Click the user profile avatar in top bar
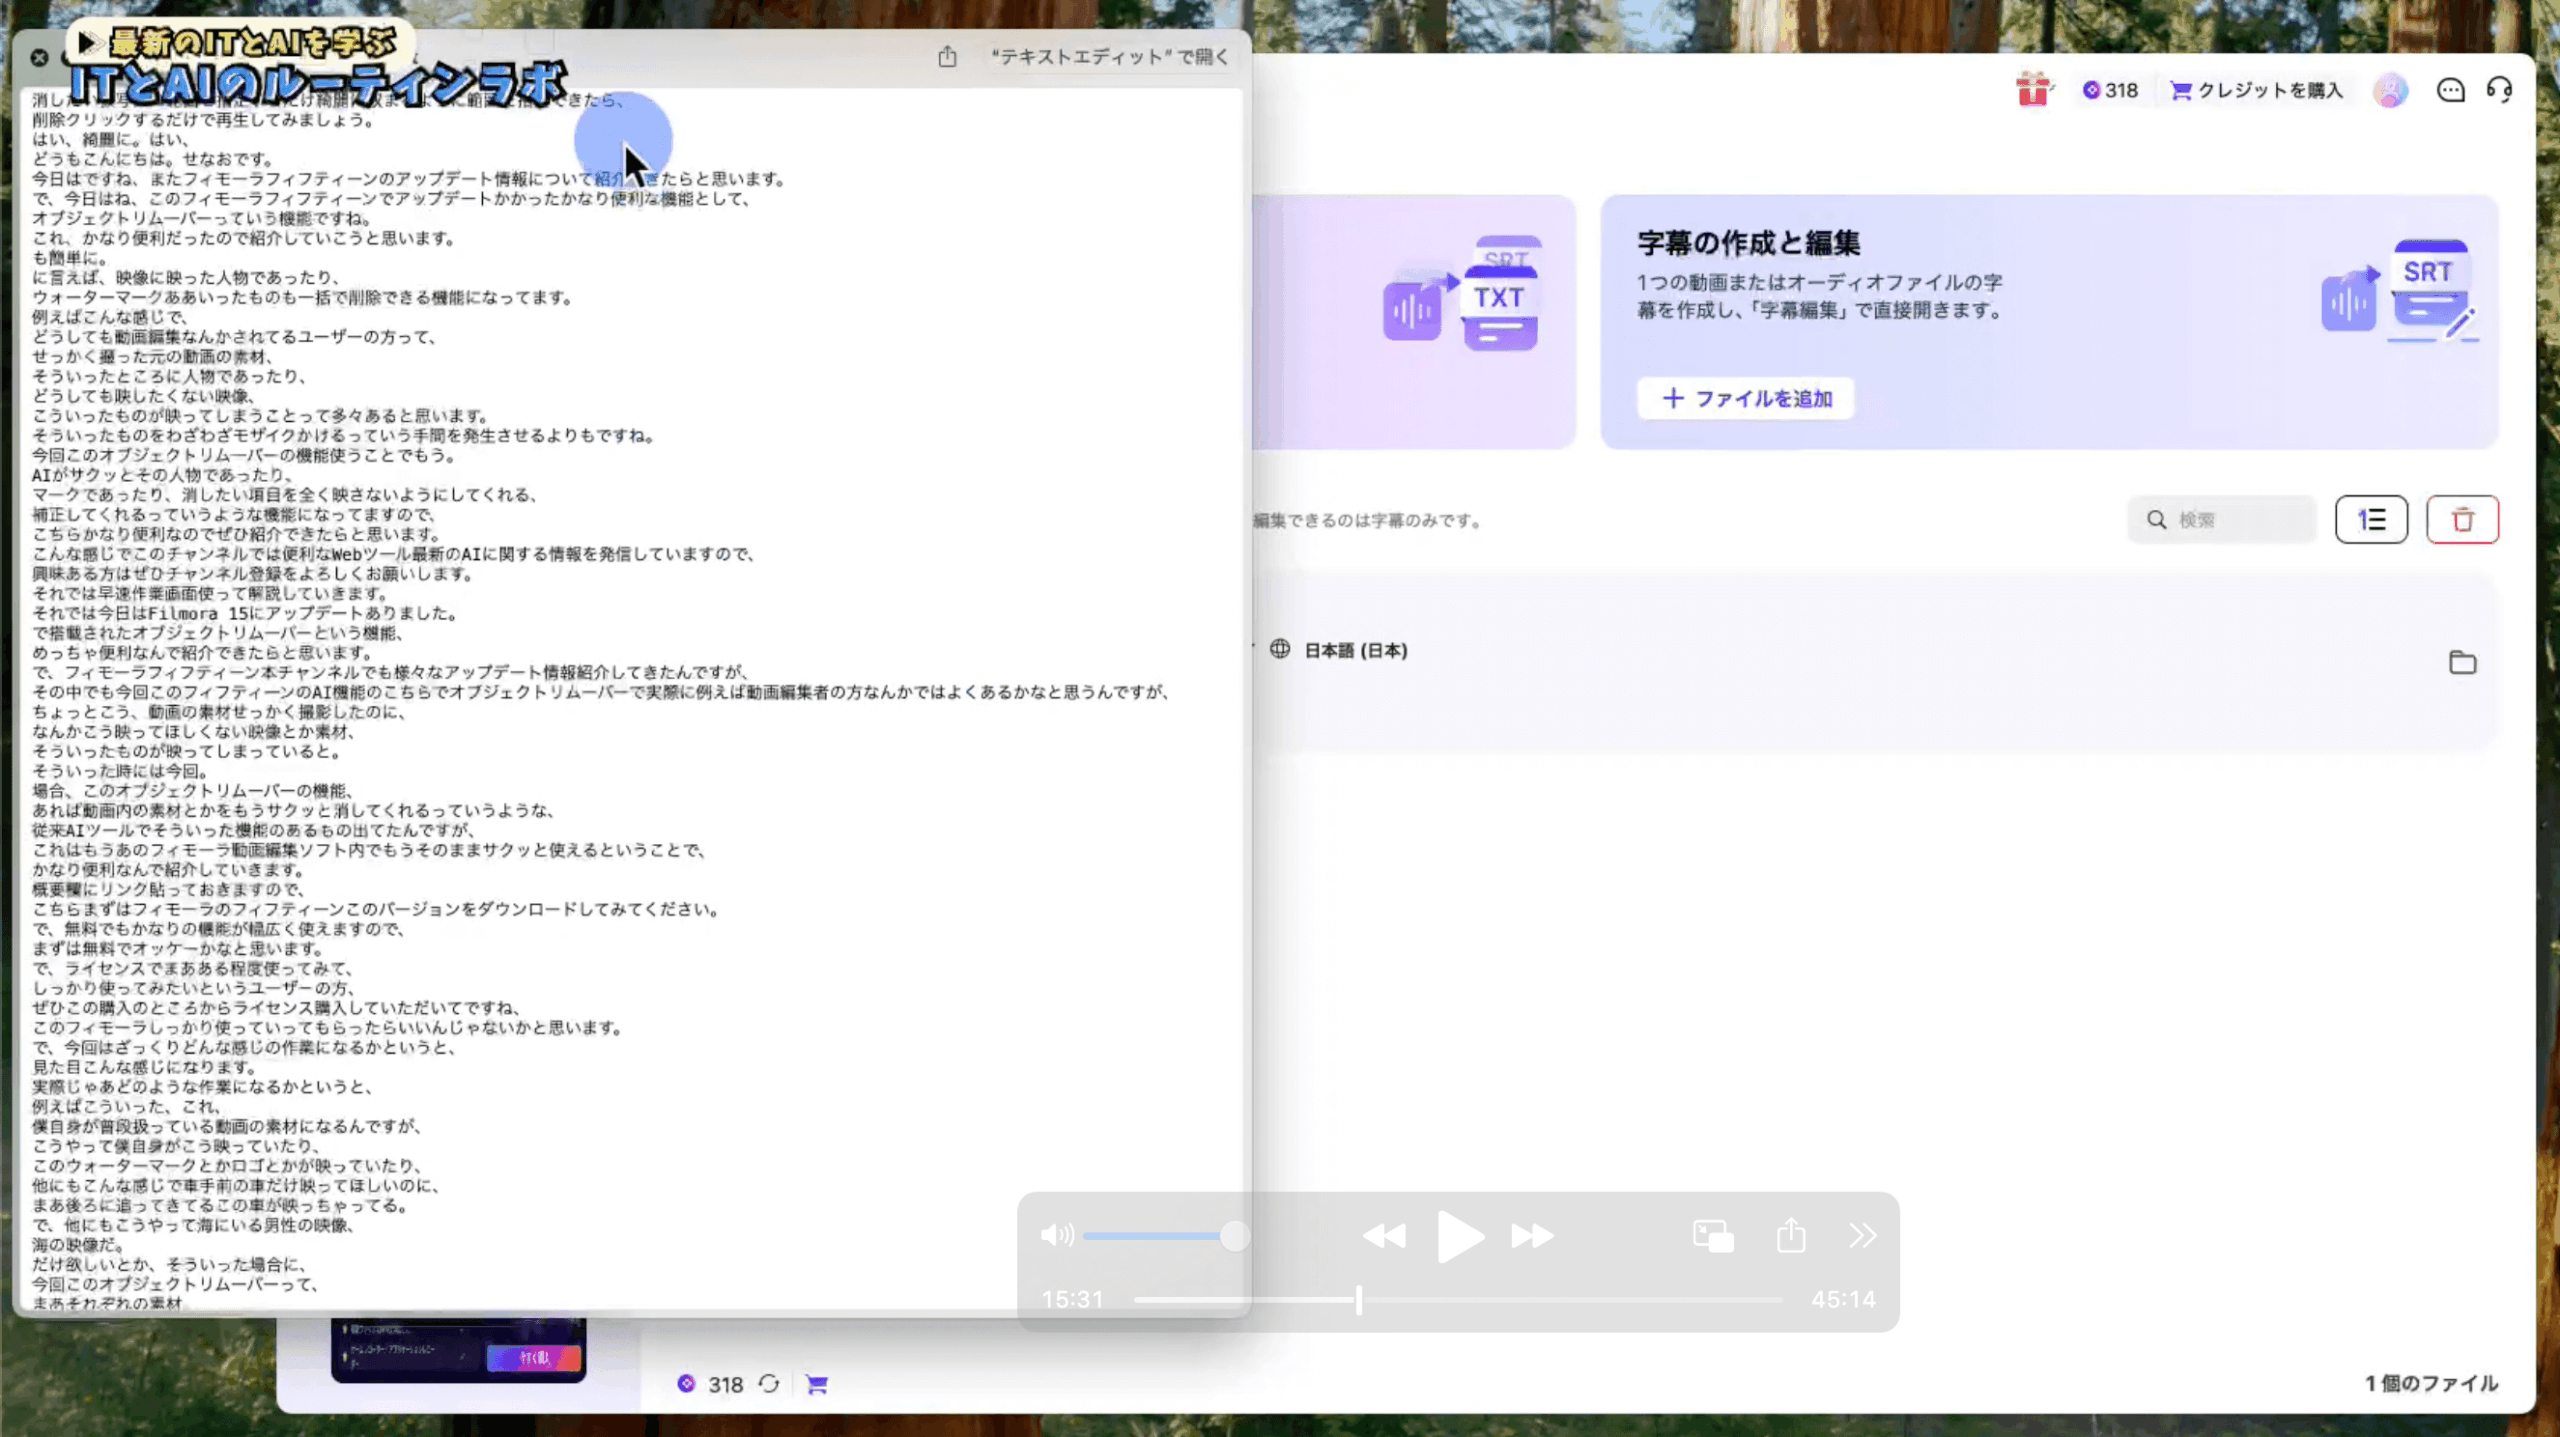 2390,90
